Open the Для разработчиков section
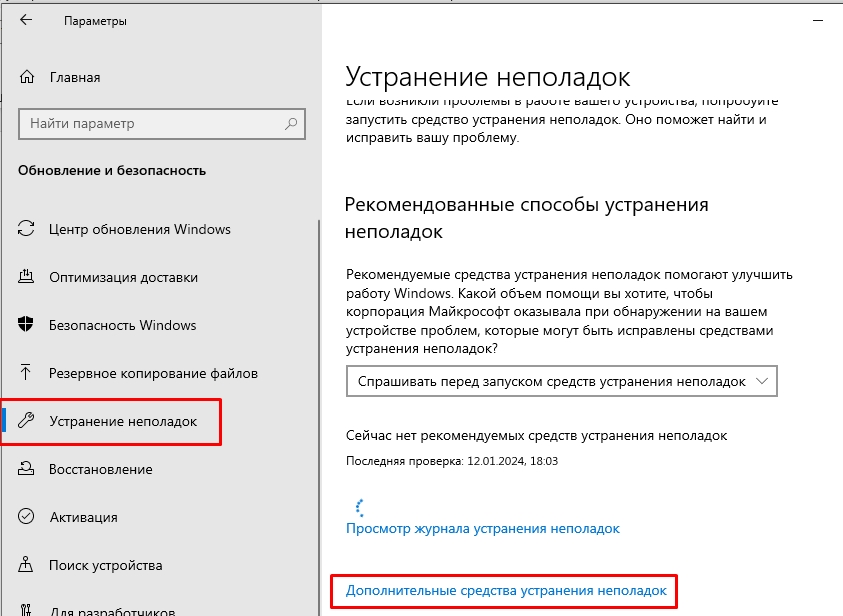843x616 pixels. click(112, 610)
